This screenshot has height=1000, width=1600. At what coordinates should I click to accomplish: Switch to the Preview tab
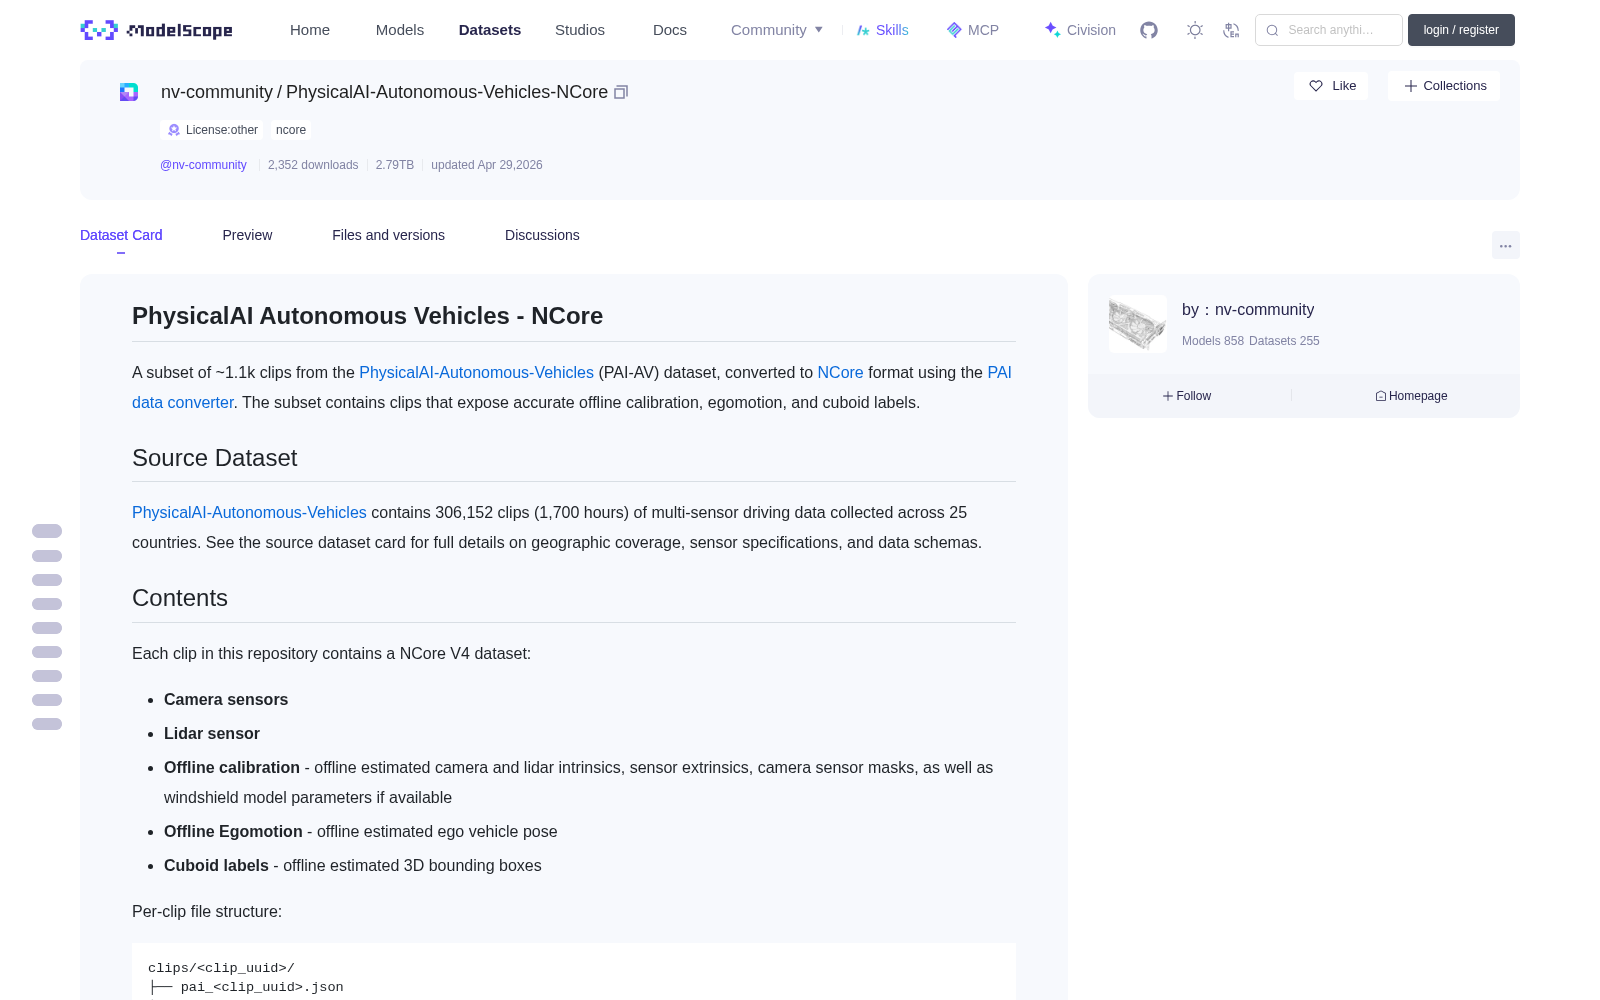coord(247,235)
